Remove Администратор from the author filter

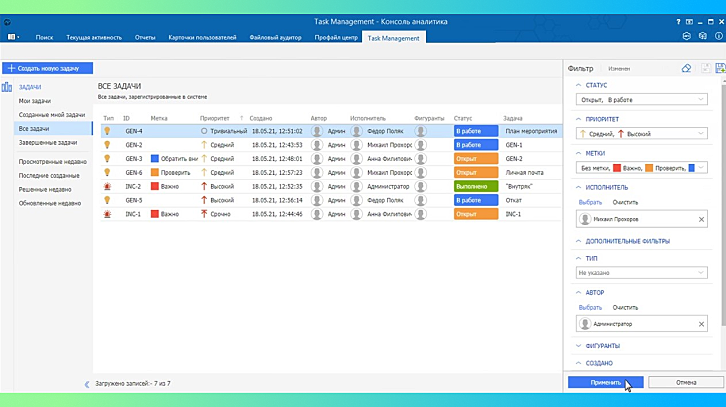[x=701, y=324]
